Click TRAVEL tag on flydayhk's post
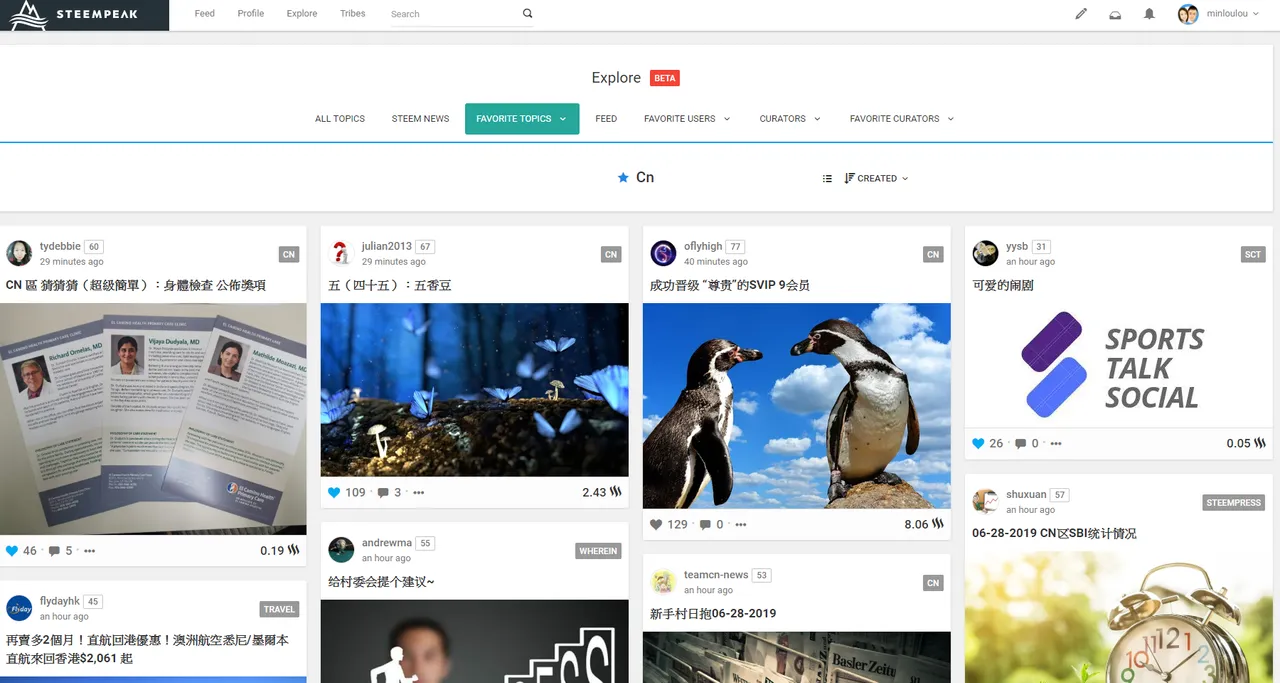Image resolution: width=1280 pixels, height=683 pixels. click(279, 609)
